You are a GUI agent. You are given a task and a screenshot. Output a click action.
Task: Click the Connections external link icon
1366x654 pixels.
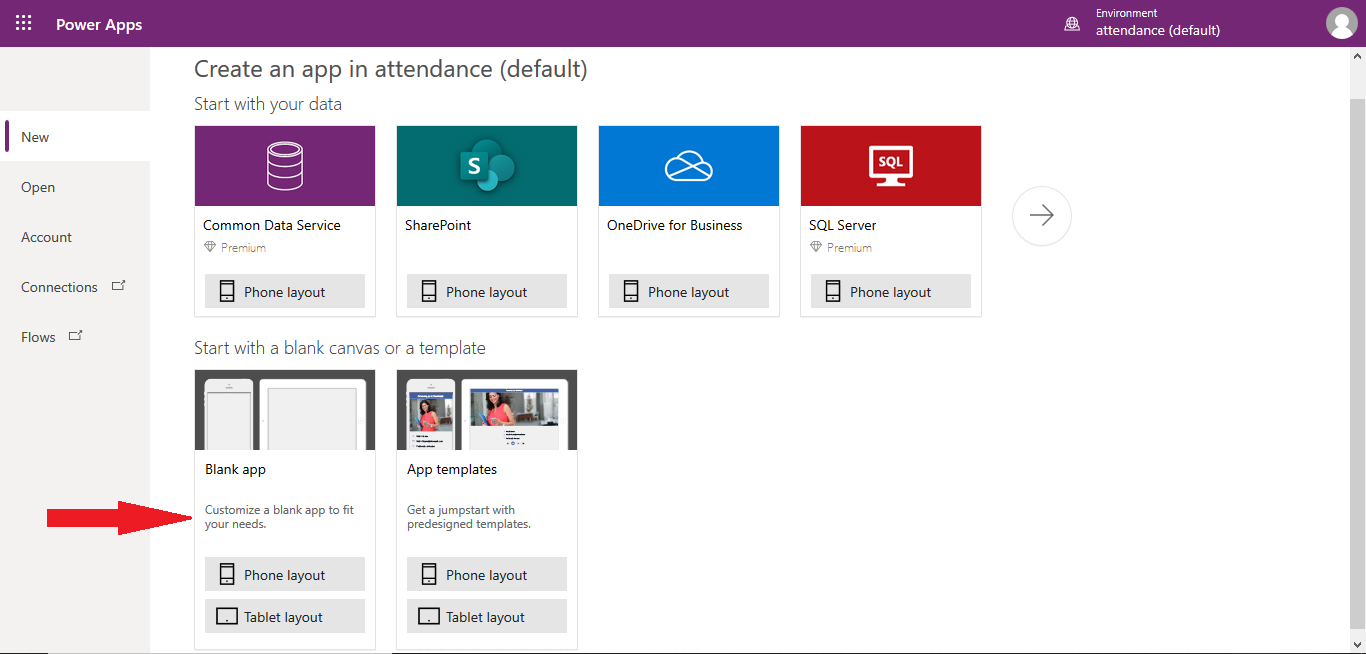[118, 284]
